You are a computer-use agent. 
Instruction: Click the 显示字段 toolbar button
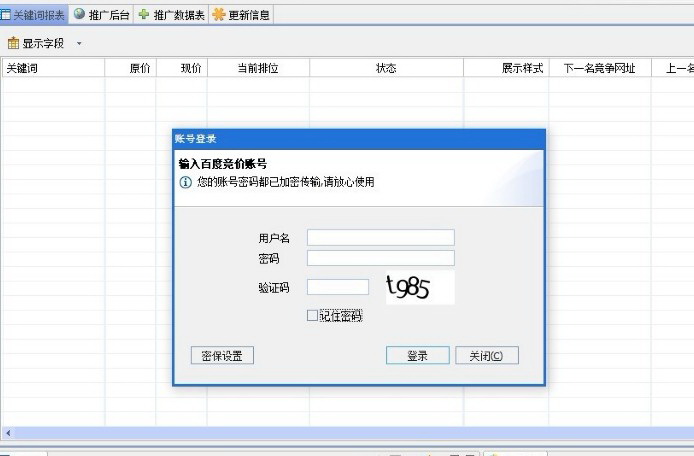pyautogui.click(x=36, y=43)
